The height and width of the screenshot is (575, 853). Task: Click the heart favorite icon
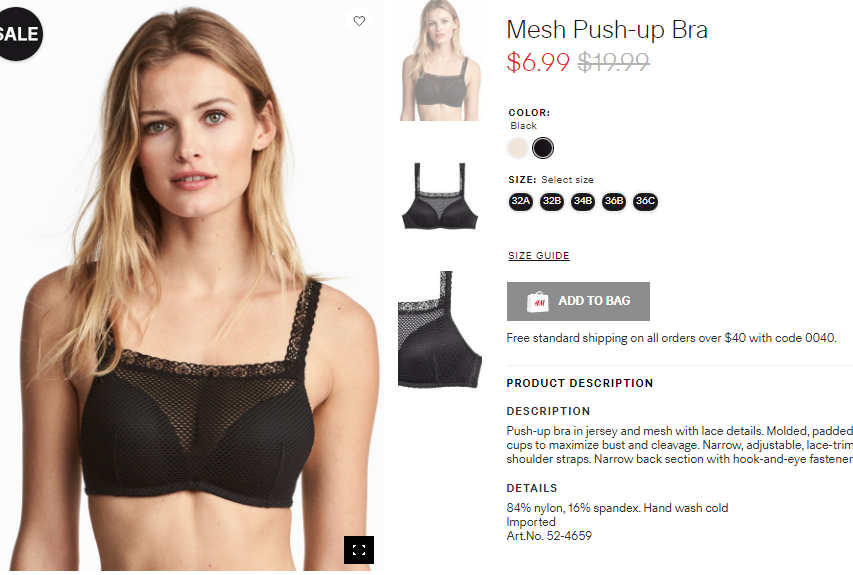point(359,21)
